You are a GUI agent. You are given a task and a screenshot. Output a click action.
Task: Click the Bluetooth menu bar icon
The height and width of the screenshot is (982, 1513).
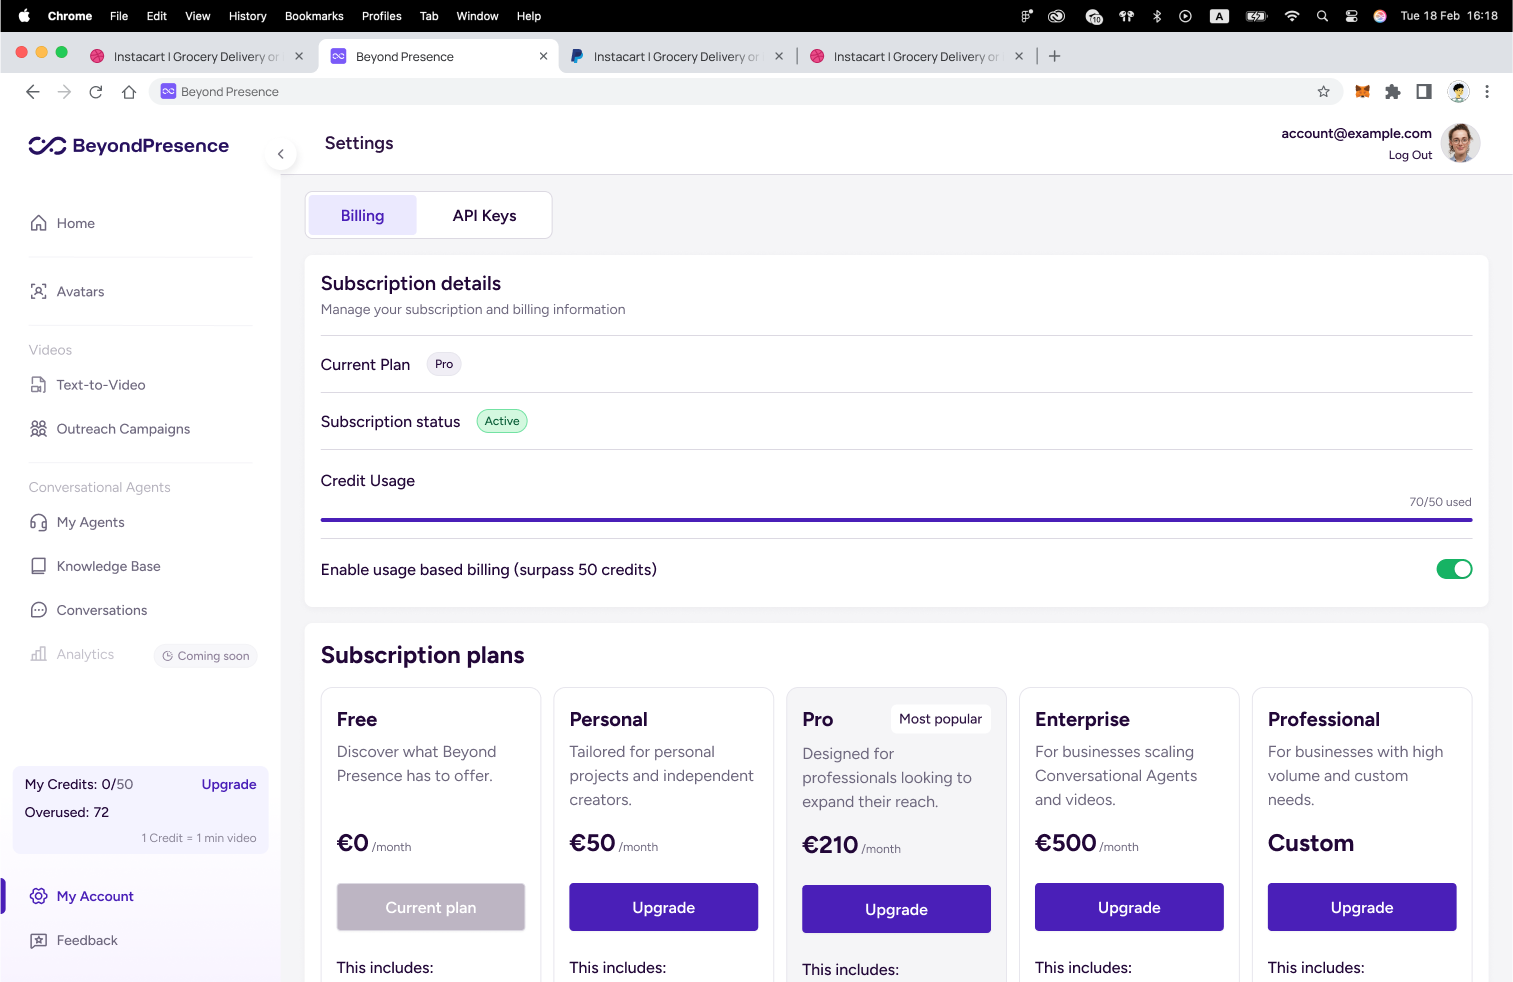[x=1157, y=16]
